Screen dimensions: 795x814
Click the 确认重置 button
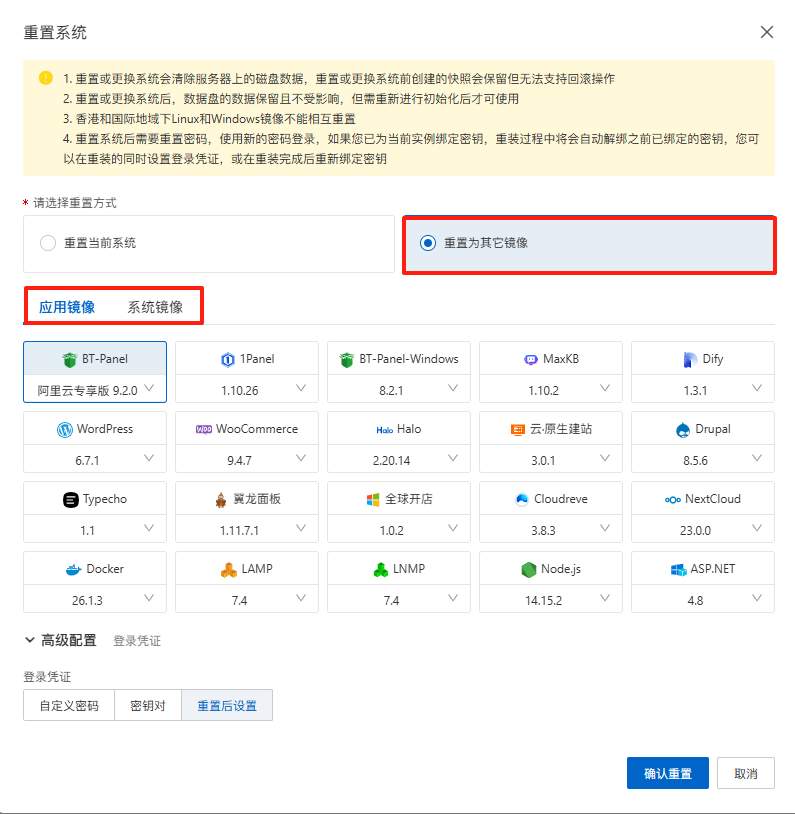(x=668, y=773)
